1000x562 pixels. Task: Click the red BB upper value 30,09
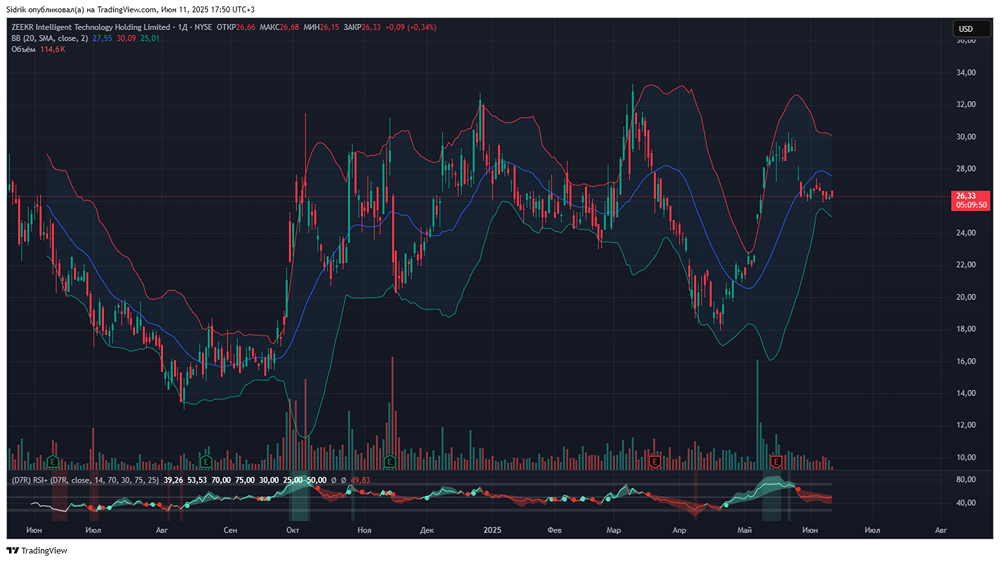126,38
